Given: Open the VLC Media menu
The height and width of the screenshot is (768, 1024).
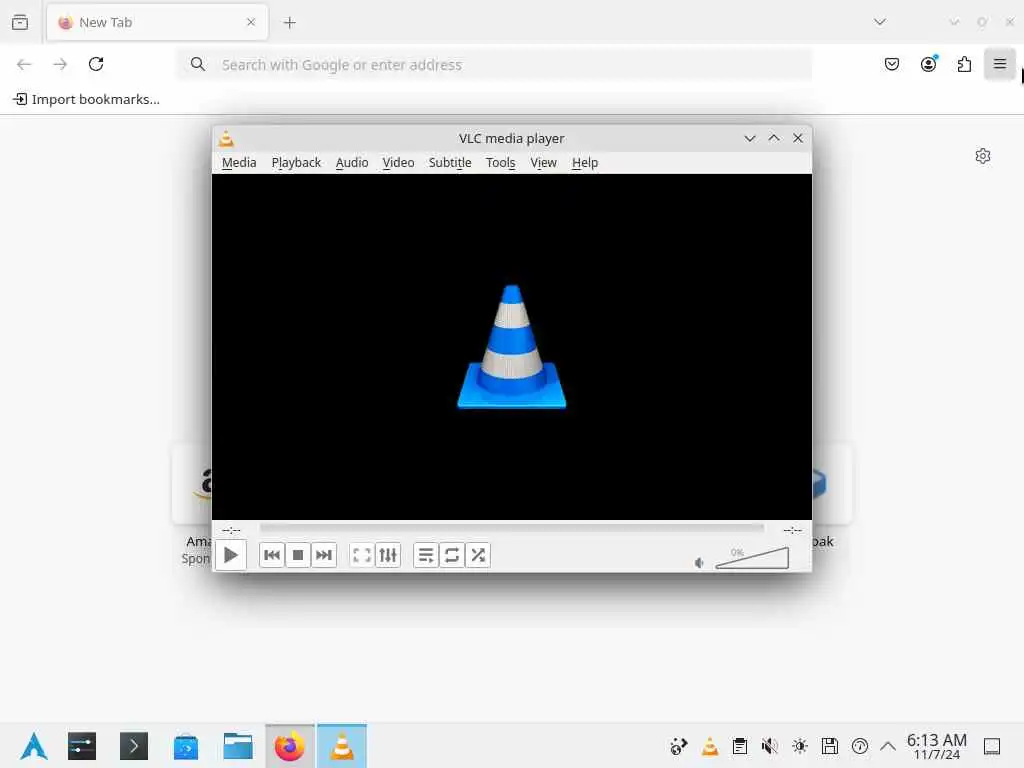Looking at the screenshot, I should (239, 163).
